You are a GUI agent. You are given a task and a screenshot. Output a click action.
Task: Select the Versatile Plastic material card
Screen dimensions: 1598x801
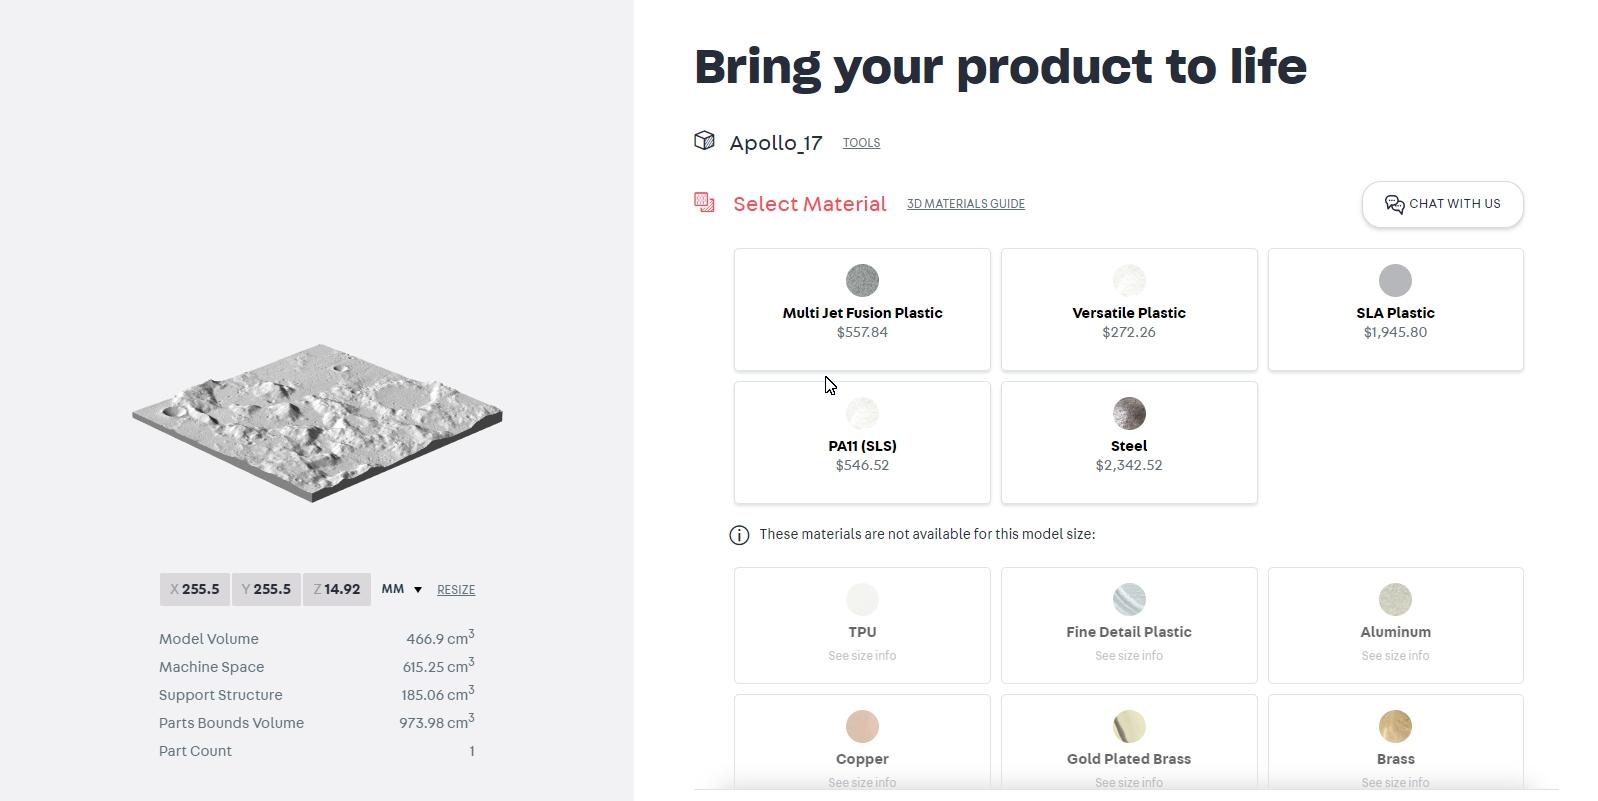[1129, 310]
